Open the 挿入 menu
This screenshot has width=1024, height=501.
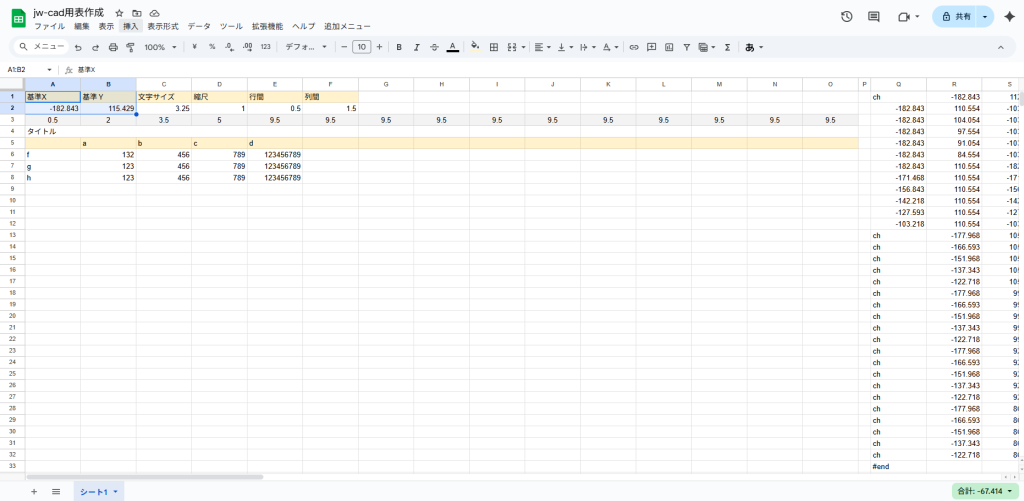click(x=131, y=26)
